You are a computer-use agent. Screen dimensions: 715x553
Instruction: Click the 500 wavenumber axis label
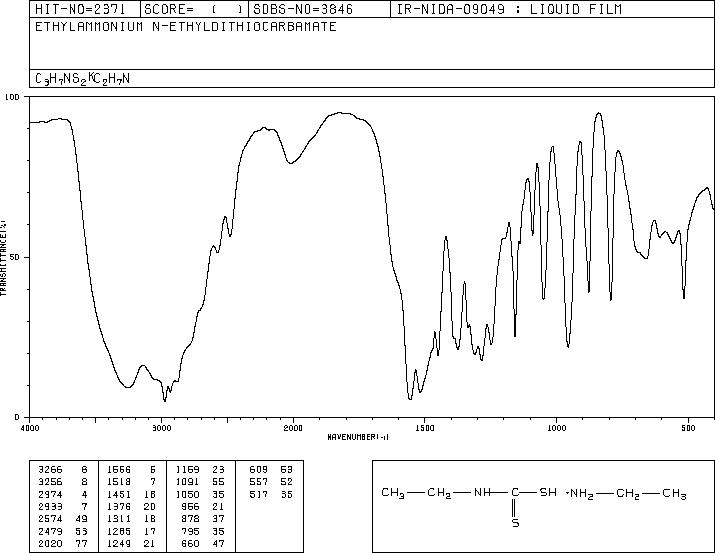click(688, 428)
